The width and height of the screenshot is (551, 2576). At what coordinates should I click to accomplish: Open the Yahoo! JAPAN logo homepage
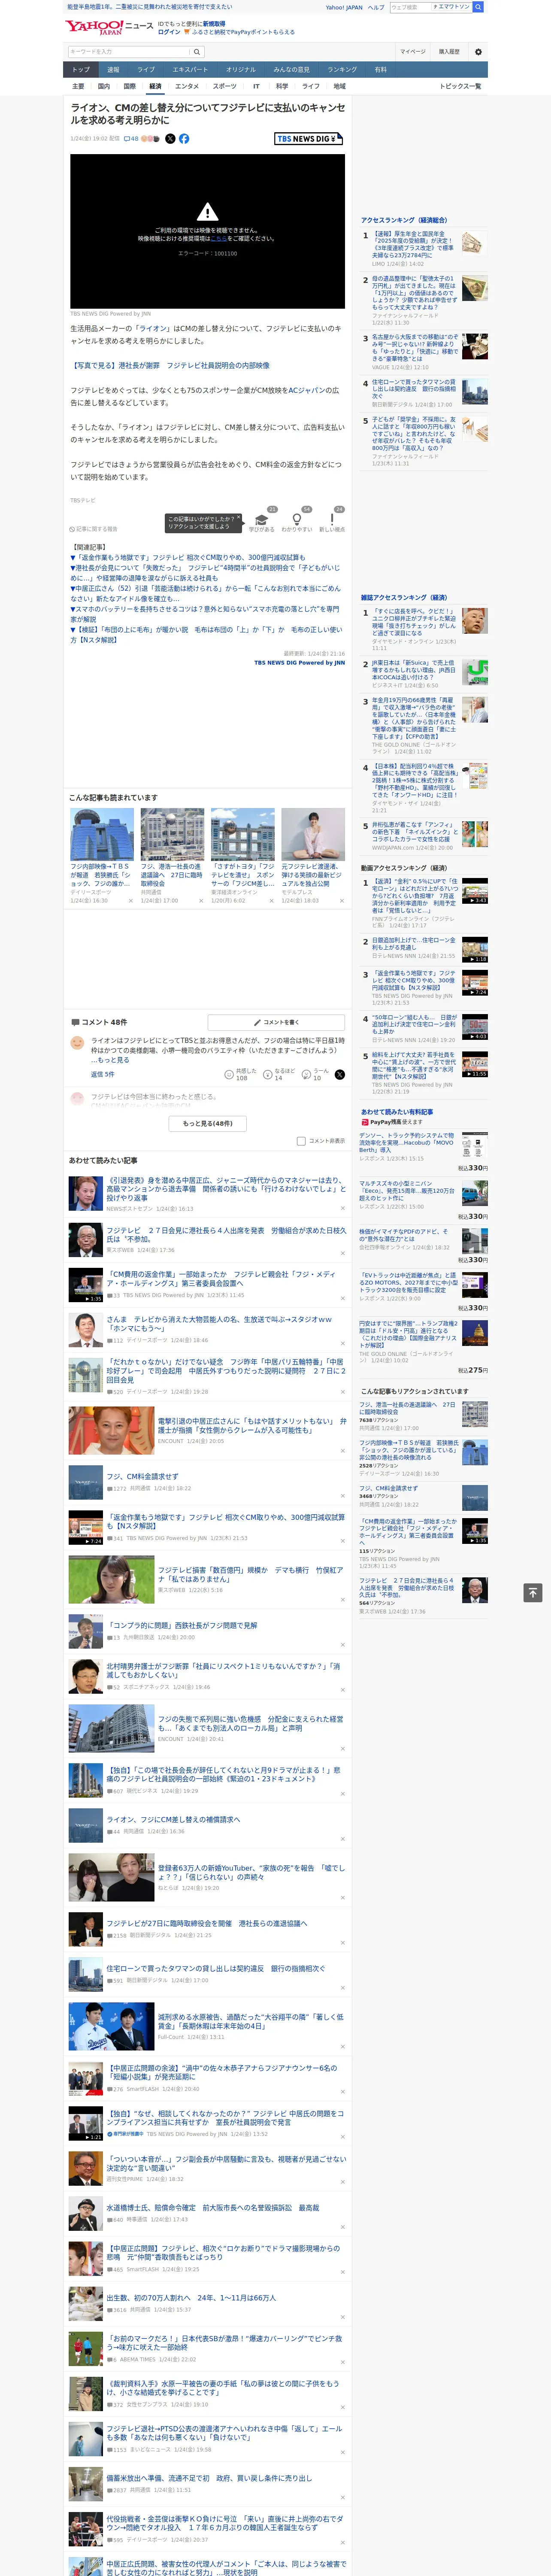(94, 27)
